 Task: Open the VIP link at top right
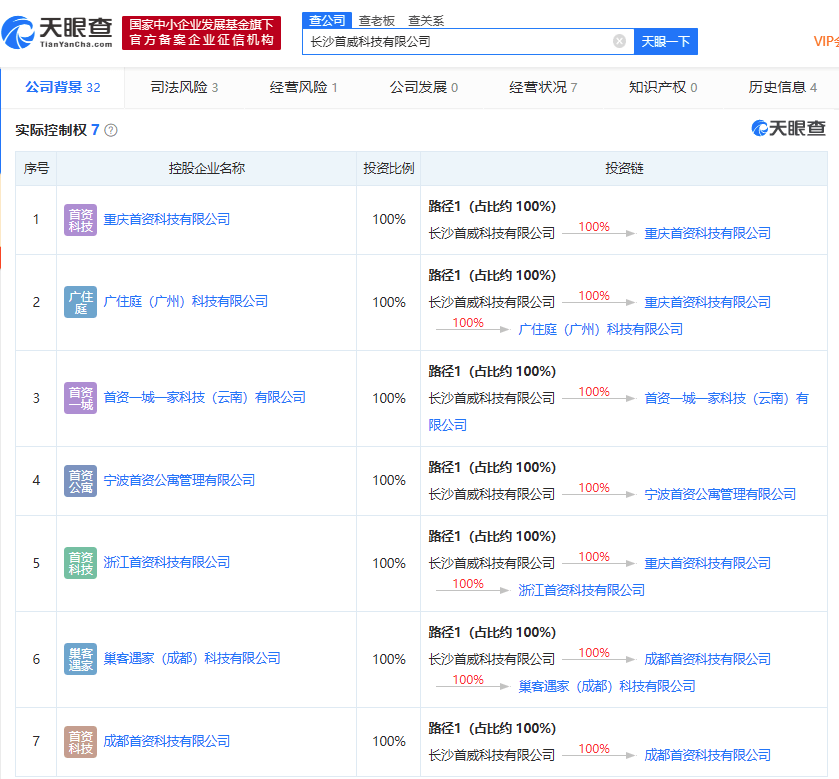[x=825, y=40]
